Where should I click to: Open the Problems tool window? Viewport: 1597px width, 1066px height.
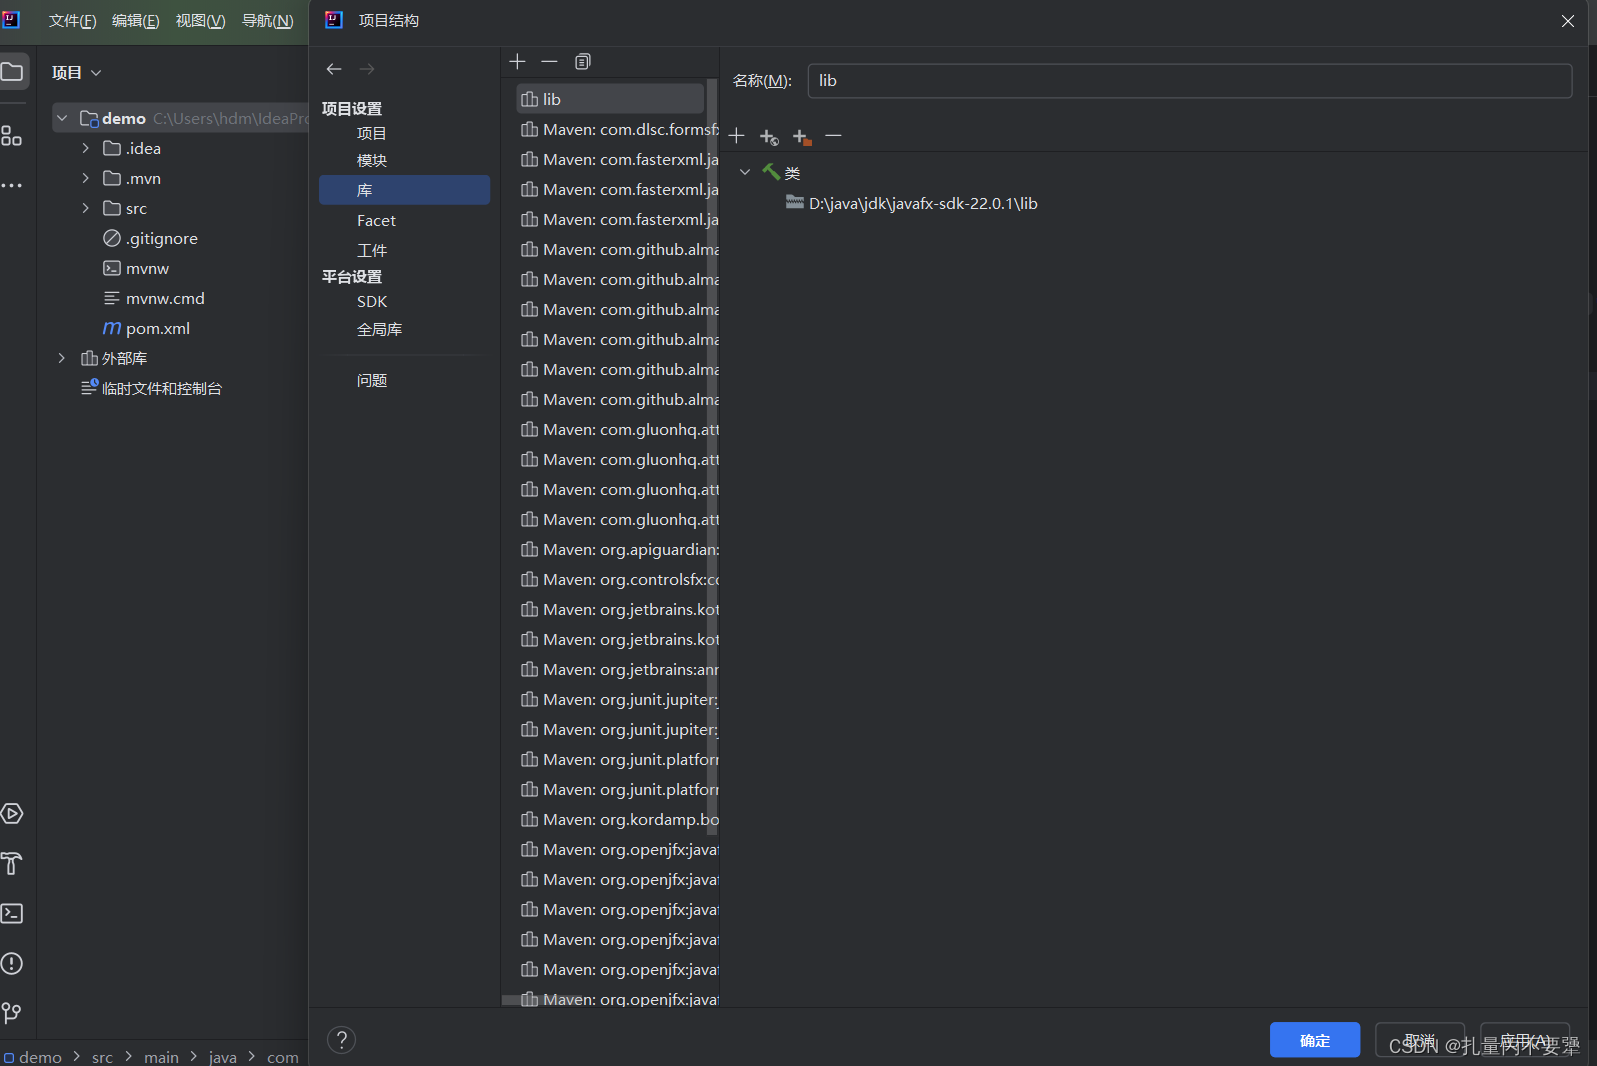tap(12, 964)
